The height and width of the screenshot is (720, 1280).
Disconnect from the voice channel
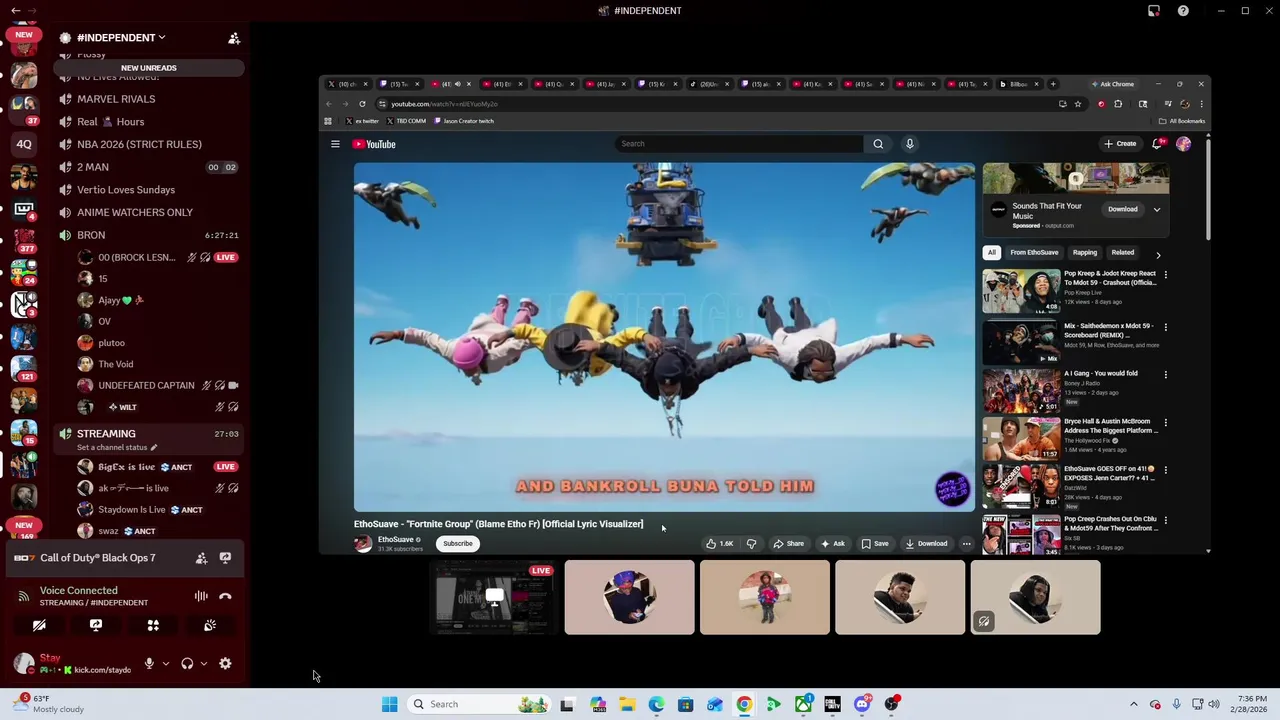225,596
